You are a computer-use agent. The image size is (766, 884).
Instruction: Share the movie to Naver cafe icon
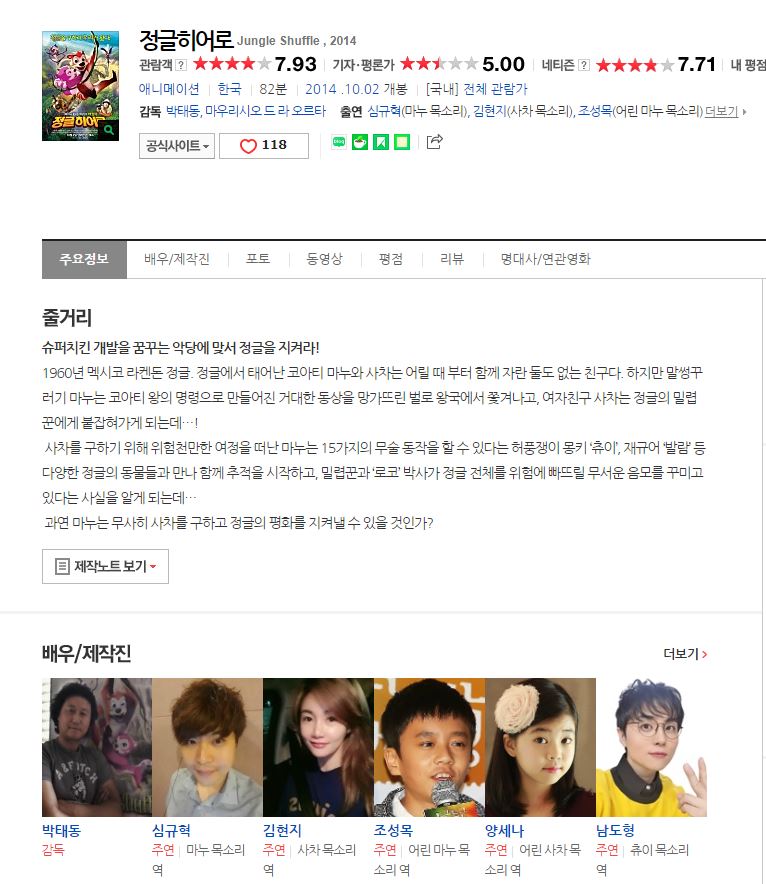point(360,142)
